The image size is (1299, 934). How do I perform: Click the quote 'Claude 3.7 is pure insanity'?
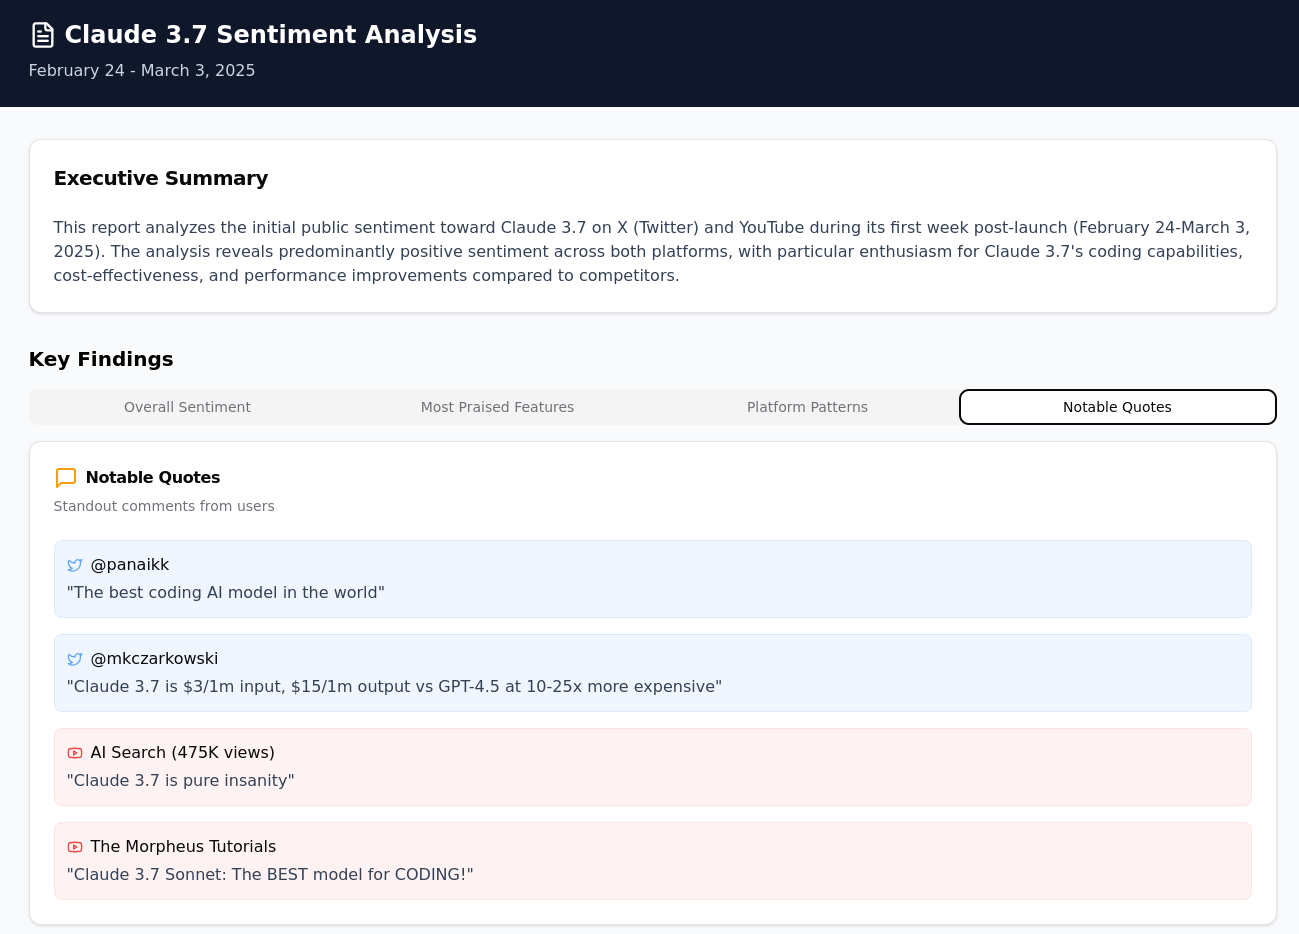click(x=181, y=781)
